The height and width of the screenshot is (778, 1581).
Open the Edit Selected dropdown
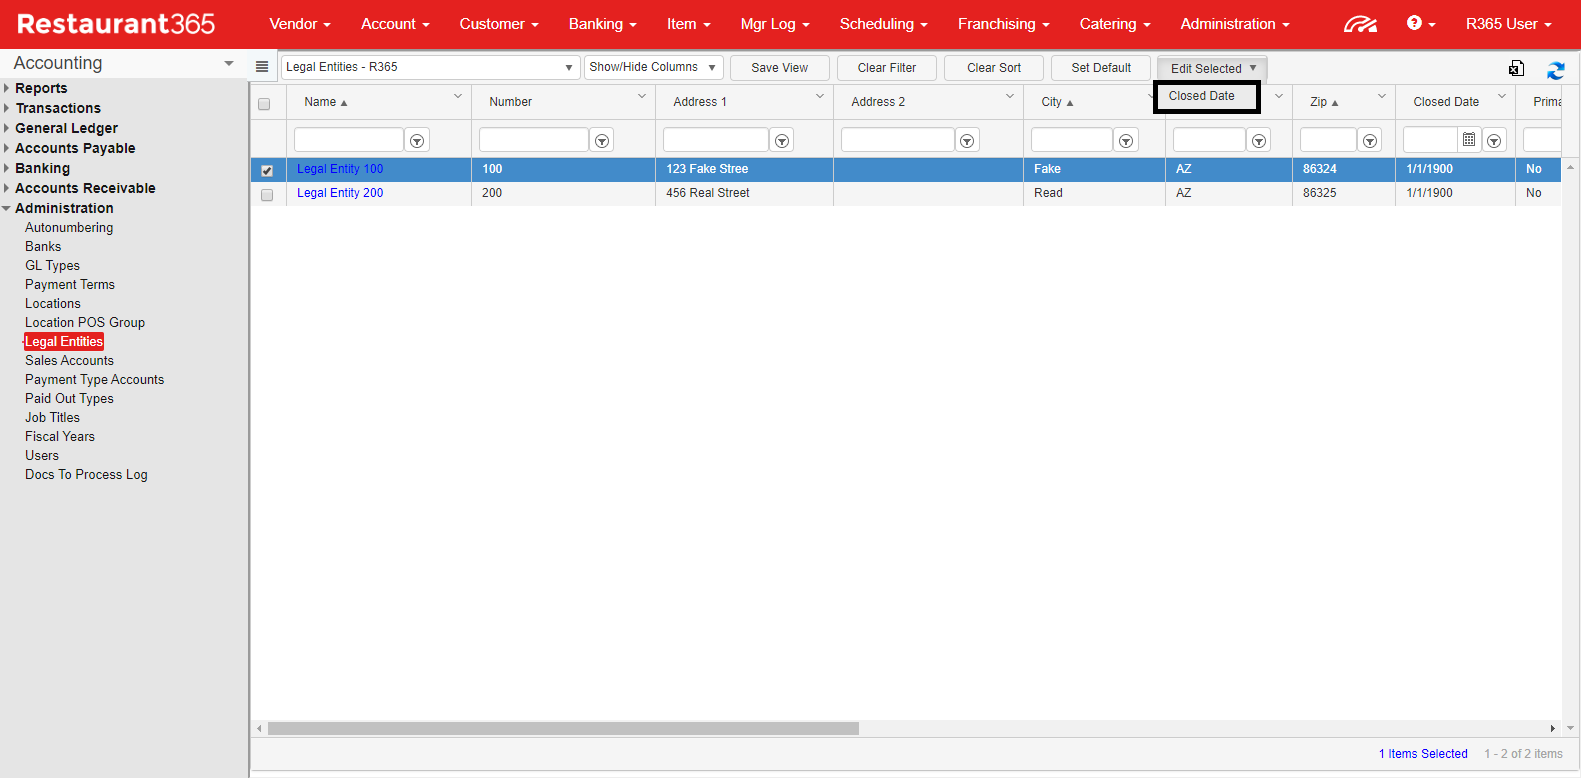1212,68
